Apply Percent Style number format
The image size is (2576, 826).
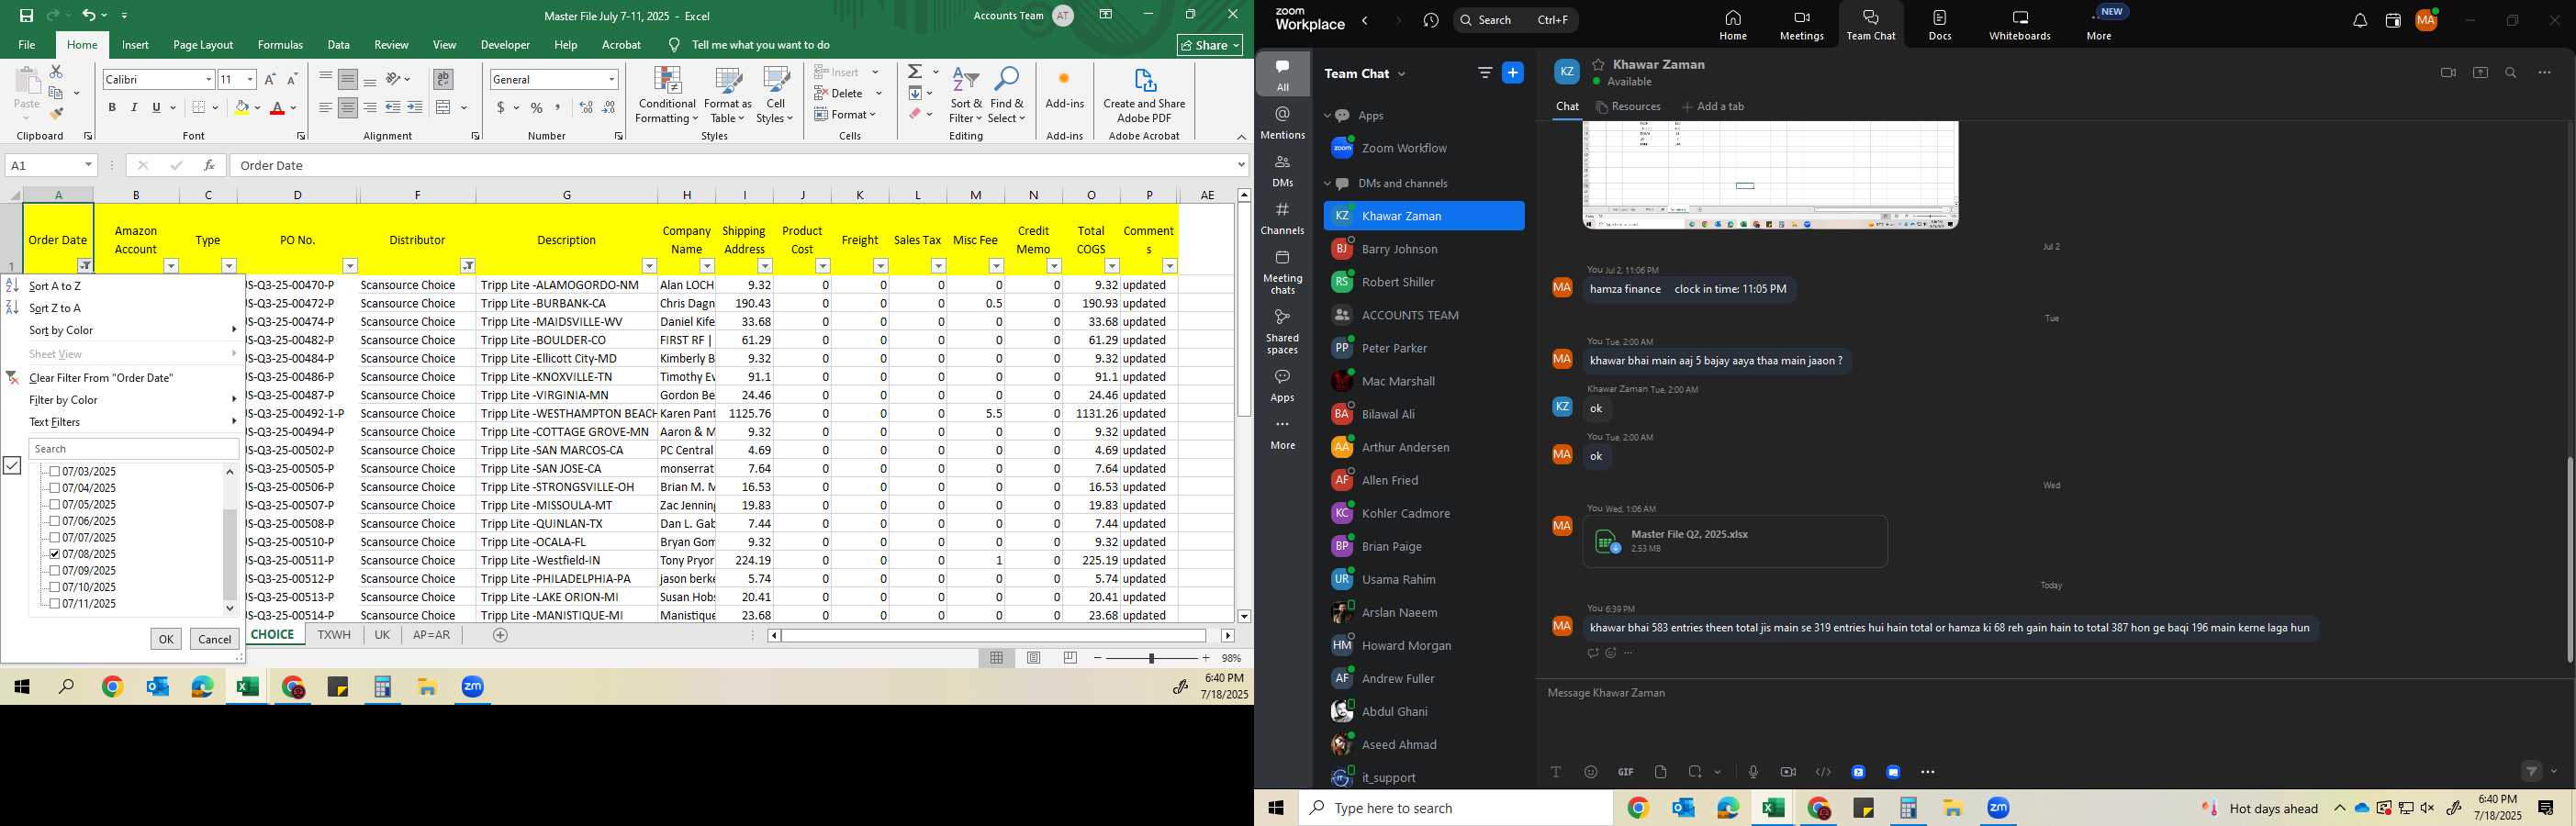[x=537, y=108]
